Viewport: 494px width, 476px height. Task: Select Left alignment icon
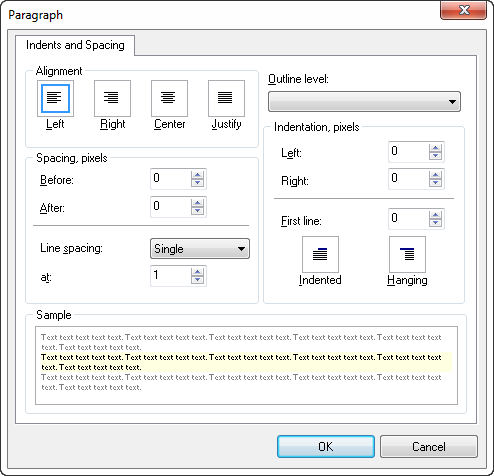pyautogui.click(x=55, y=98)
